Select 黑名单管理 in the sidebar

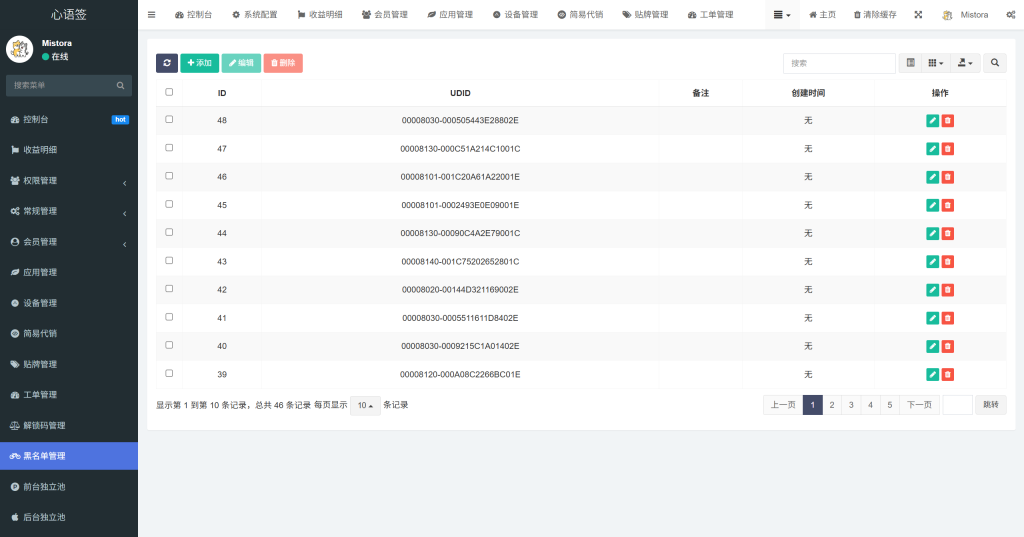pyautogui.click(x=69, y=456)
